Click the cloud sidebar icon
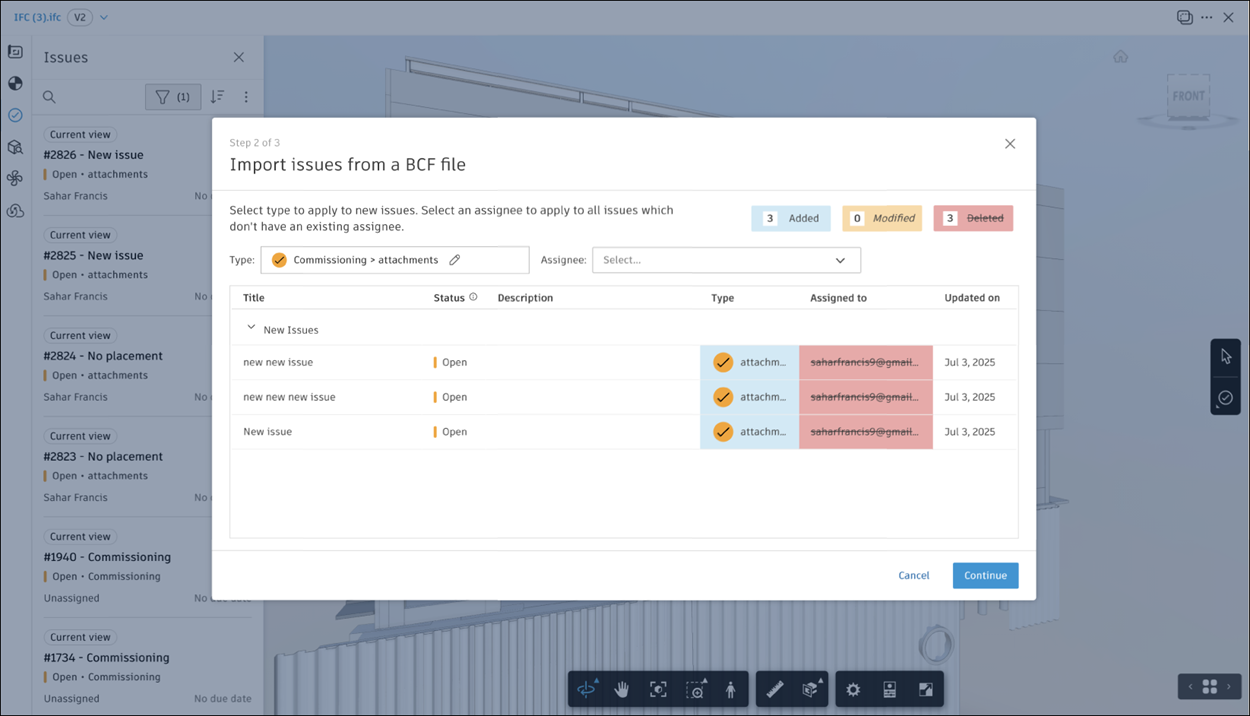 click(x=15, y=211)
